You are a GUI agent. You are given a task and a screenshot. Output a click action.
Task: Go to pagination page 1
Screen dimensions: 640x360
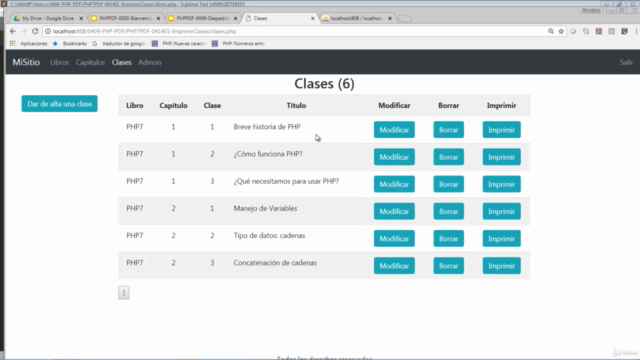[x=124, y=293]
